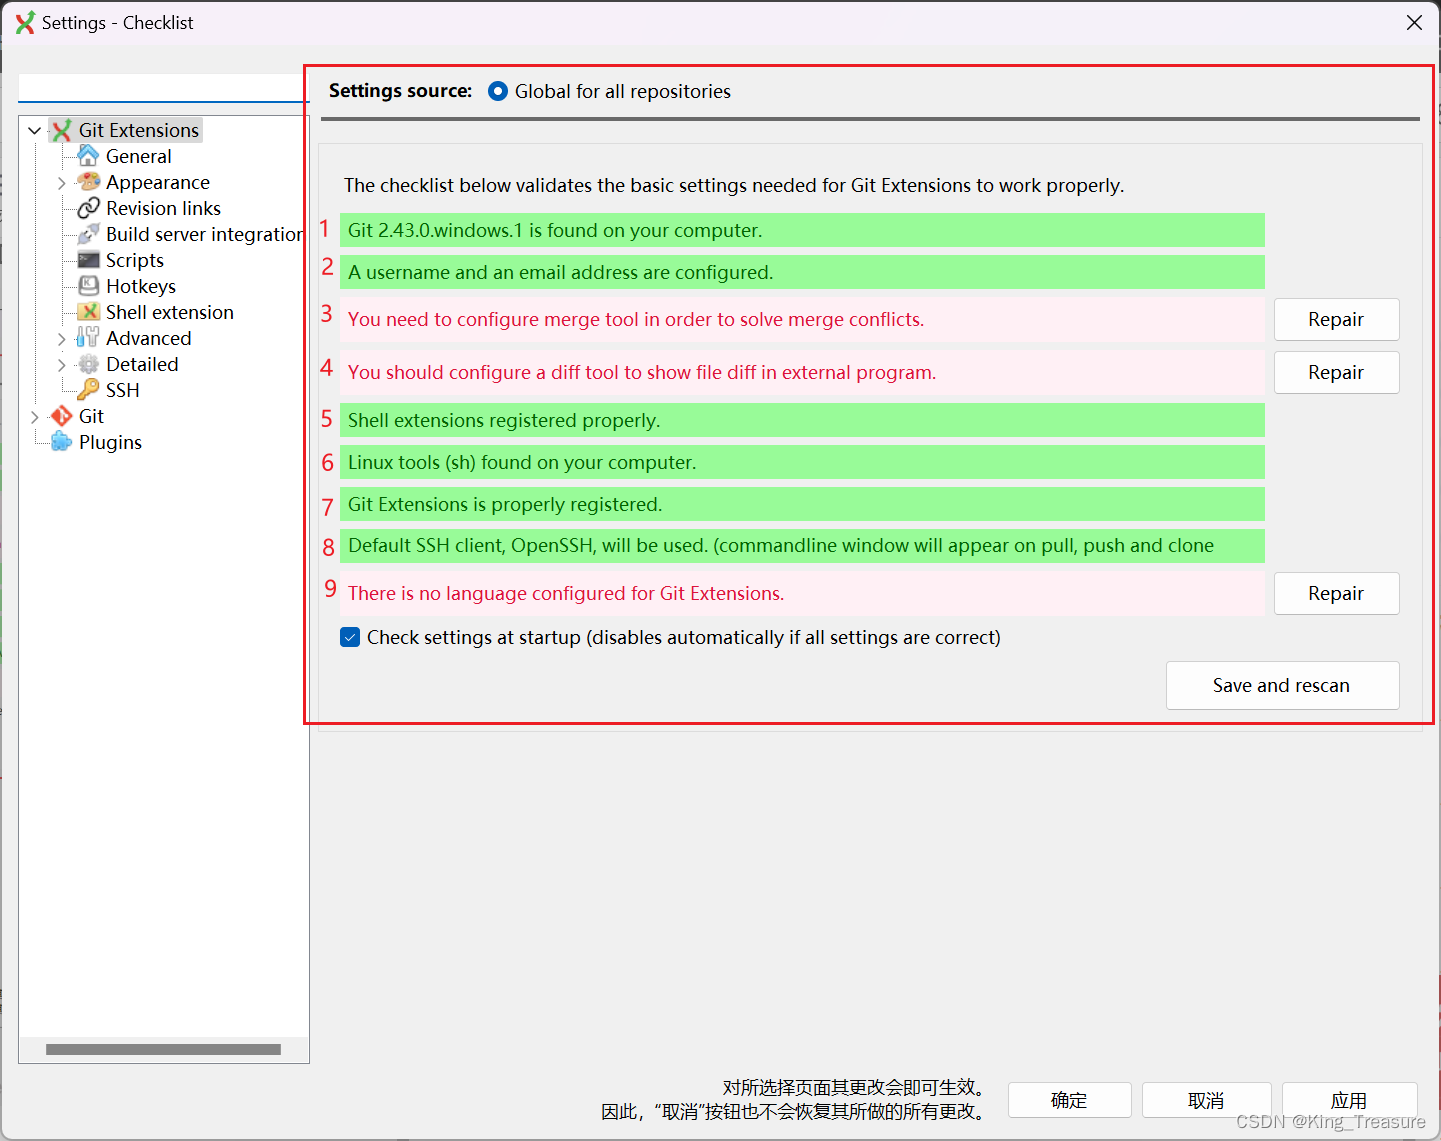Click the no language configured message
This screenshot has width=1441, height=1141.
pyautogui.click(x=802, y=593)
